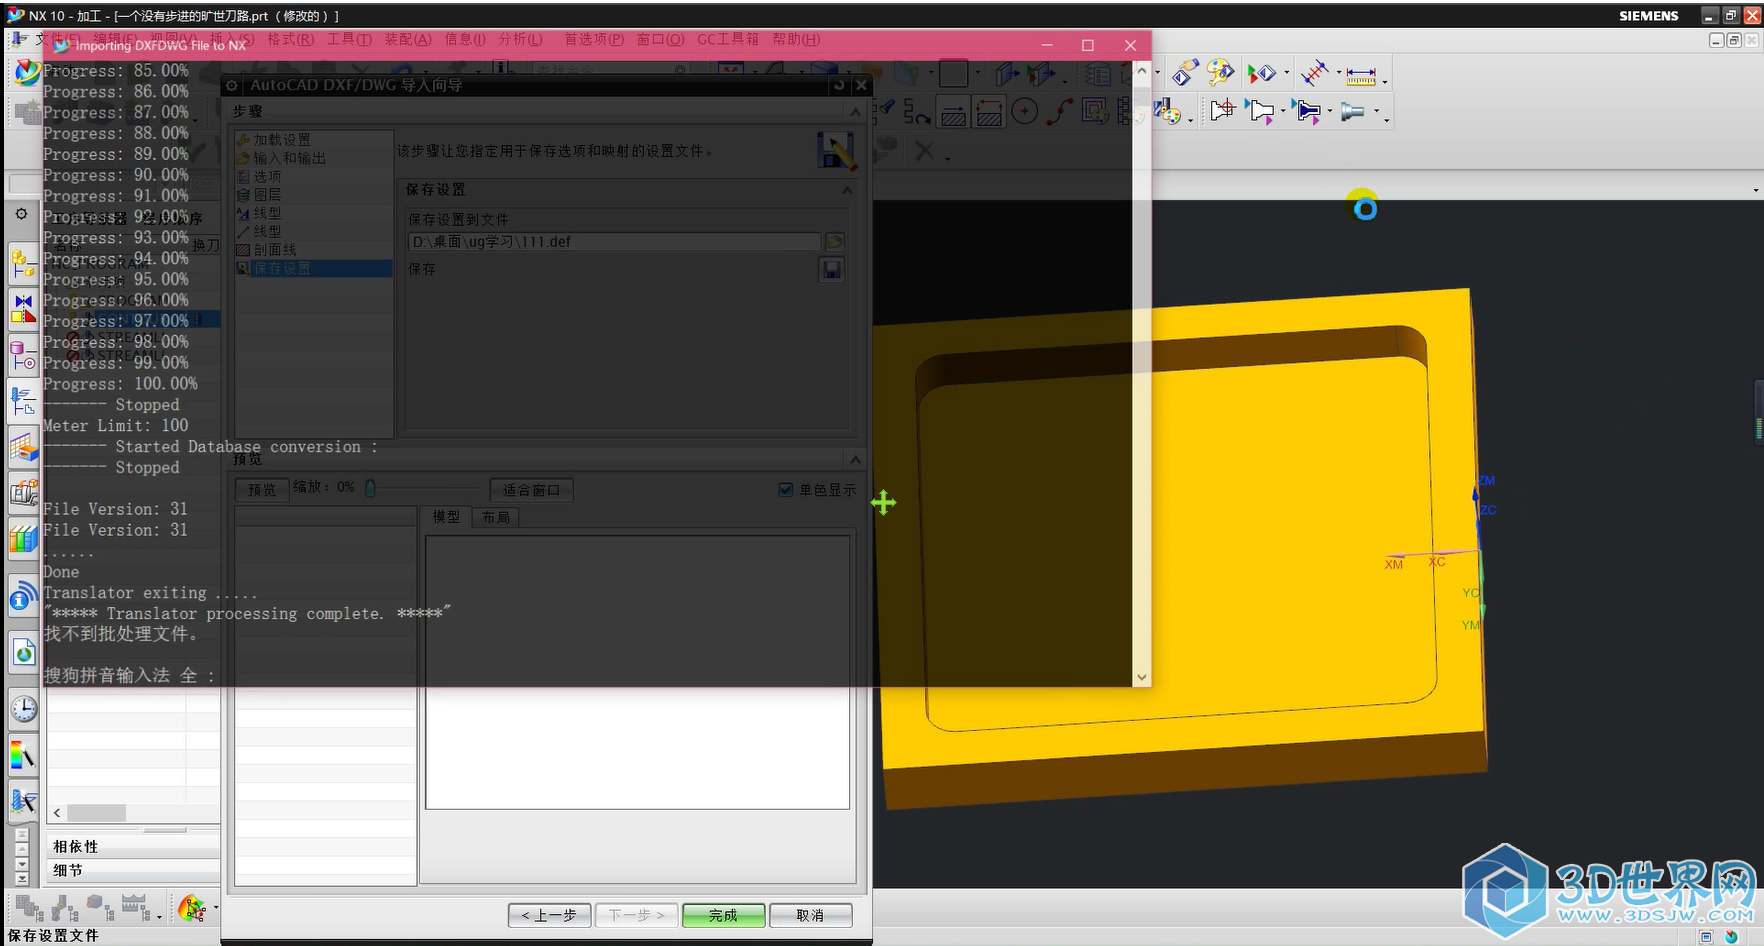This screenshot has width=1764, height=946.
Task: Click the folder browse icon beside the 111.def path
Action: pyautogui.click(x=834, y=242)
